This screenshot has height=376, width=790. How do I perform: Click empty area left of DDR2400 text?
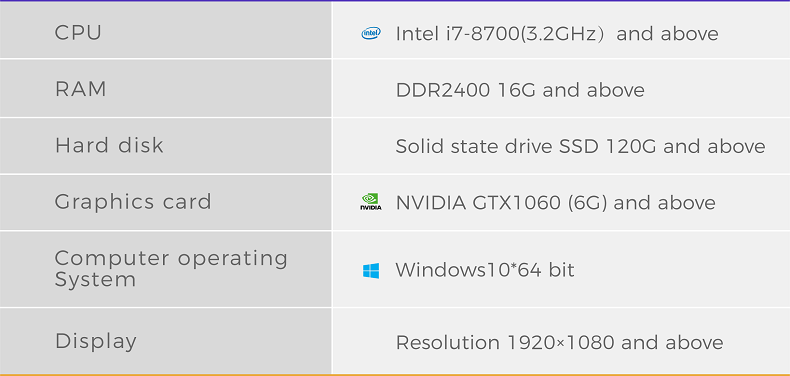(364, 90)
